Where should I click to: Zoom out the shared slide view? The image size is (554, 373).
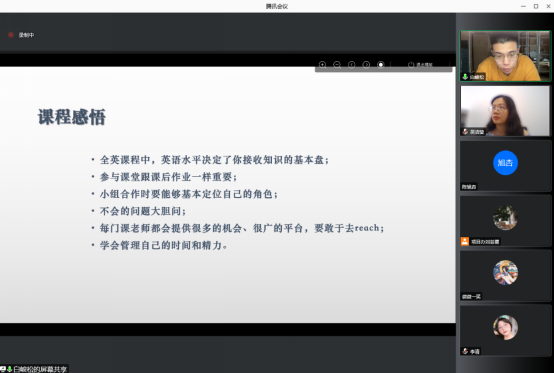point(337,65)
